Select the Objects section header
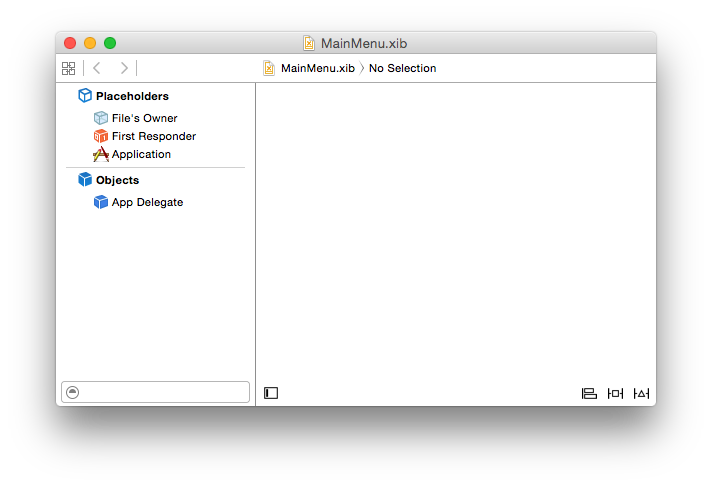This screenshot has width=712, height=486. [x=117, y=180]
